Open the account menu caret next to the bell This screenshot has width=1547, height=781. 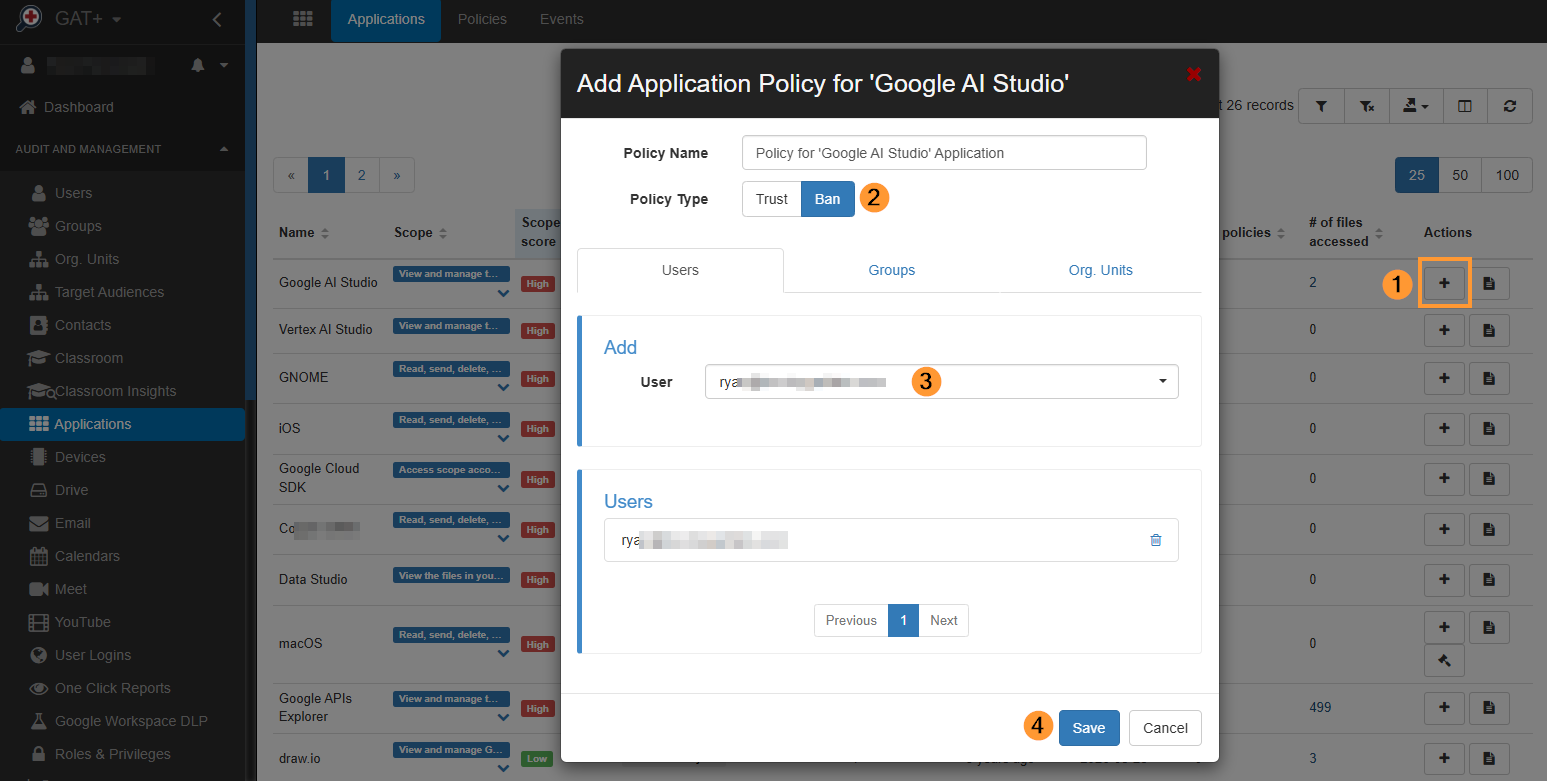pyautogui.click(x=224, y=65)
